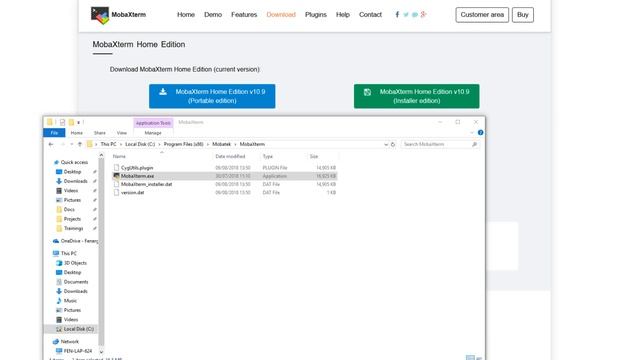Image resolution: width=640 pixels, height=360 pixels.
Task: Select the CygUtils.plugin file
Action: tap(137, 168)
